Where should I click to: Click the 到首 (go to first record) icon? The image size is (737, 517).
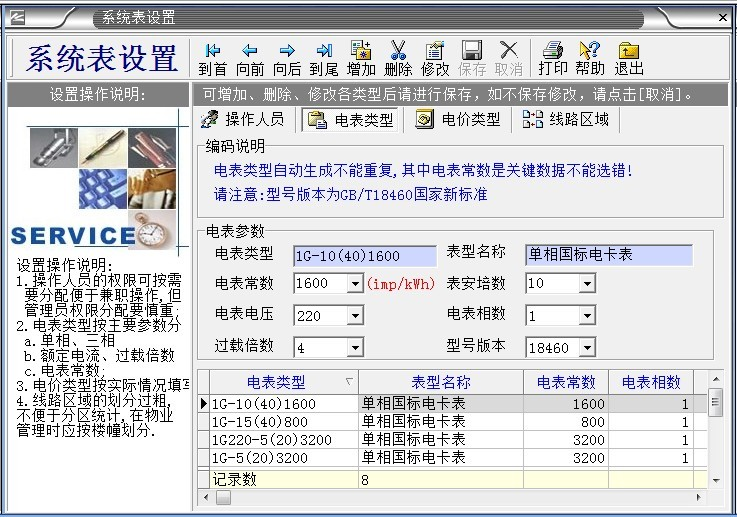212,51
